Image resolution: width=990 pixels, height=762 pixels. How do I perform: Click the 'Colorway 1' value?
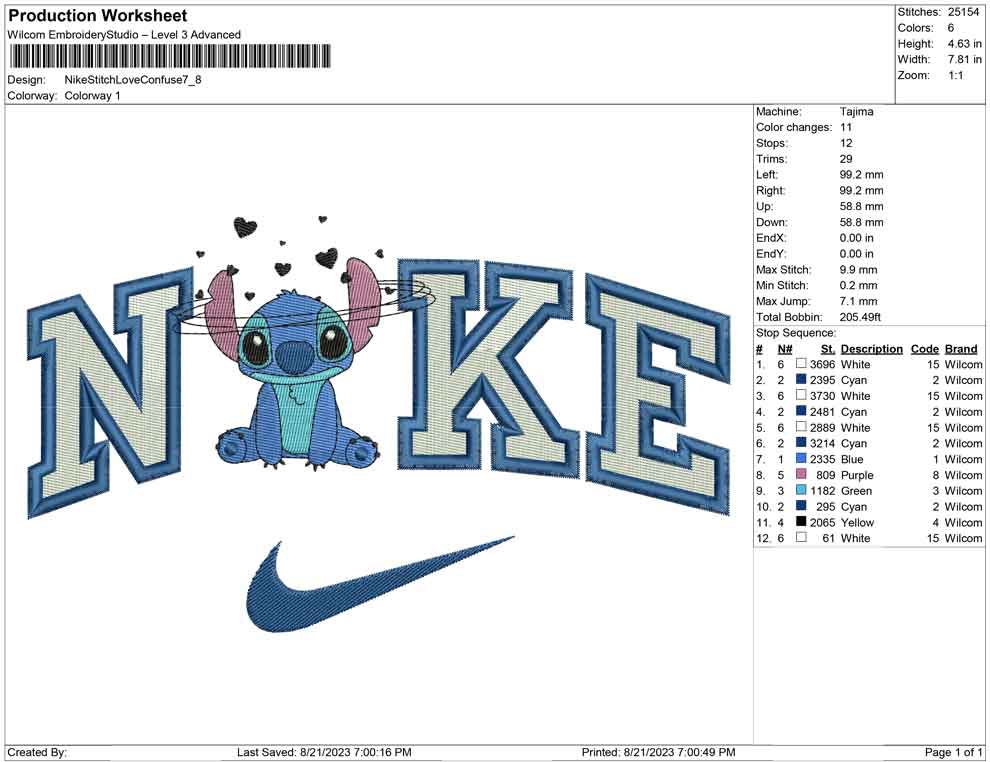tap(92, 95)
